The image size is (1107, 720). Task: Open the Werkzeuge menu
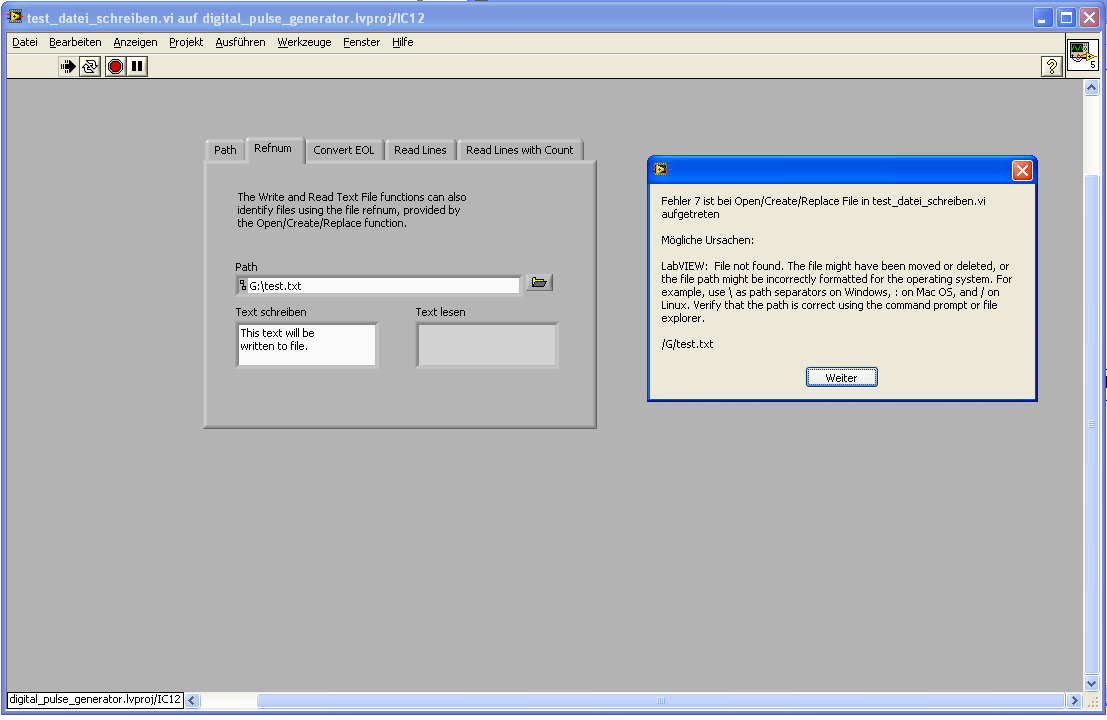point(304,42)
